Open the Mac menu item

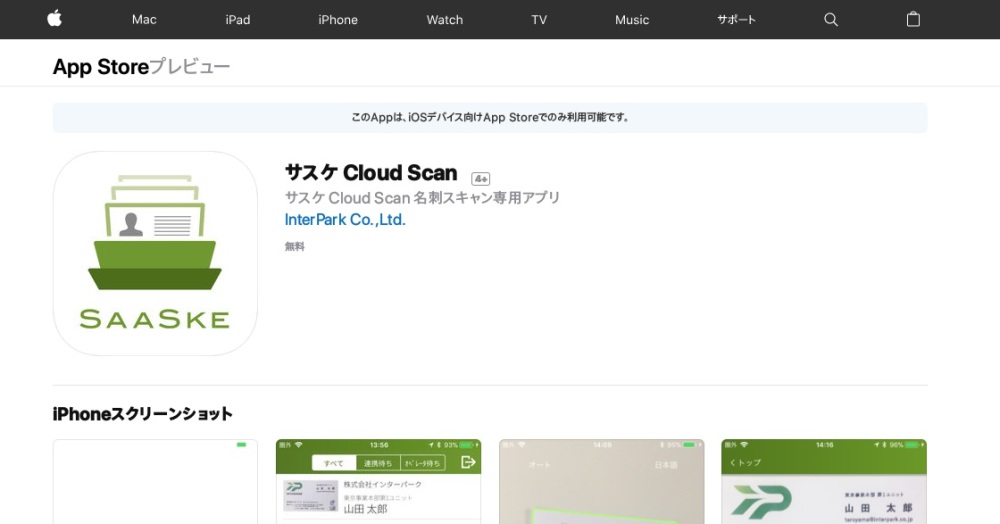pyautogui.click(x=144, y=20)
